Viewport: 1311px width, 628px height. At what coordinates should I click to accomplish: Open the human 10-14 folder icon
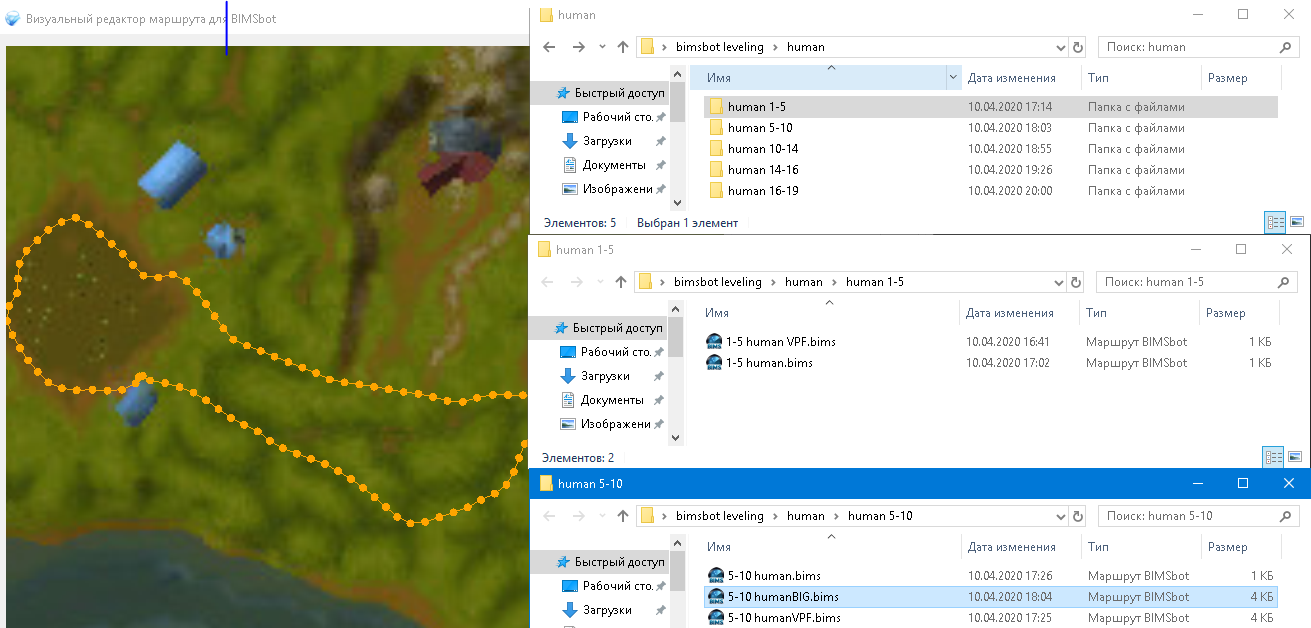click(x=715, y=149)
